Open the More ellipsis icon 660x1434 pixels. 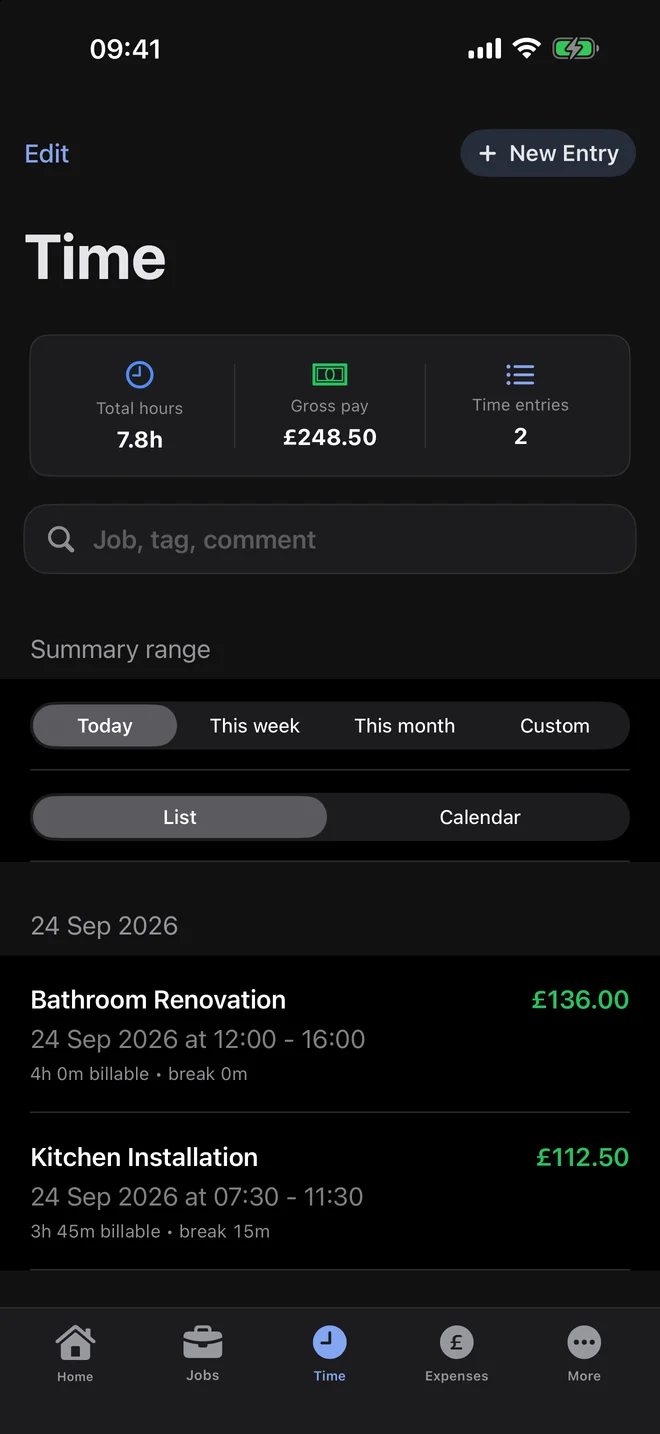click(x=584, y=1343)
